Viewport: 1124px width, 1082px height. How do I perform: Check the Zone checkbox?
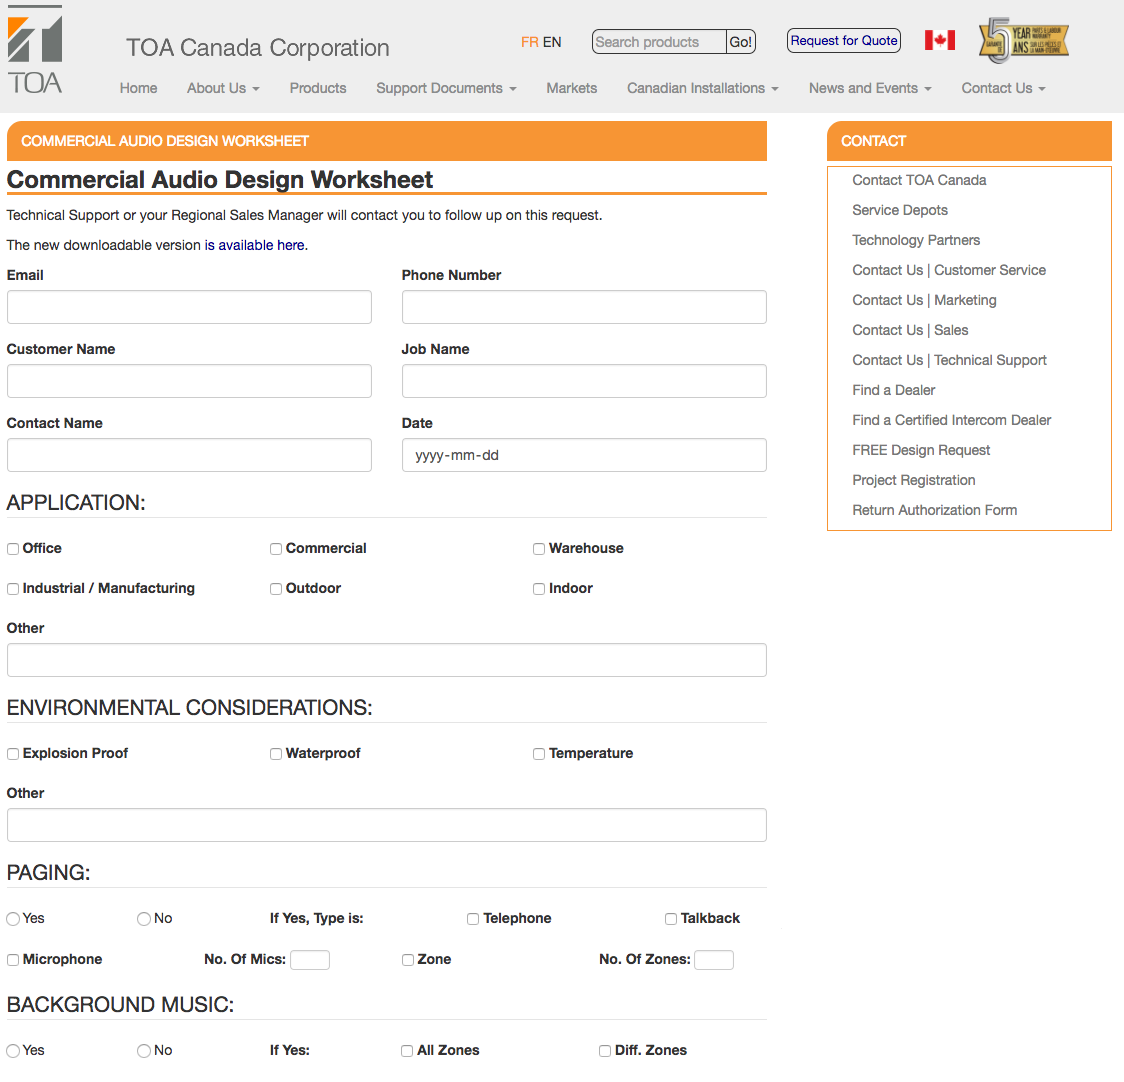coord(408,960)
